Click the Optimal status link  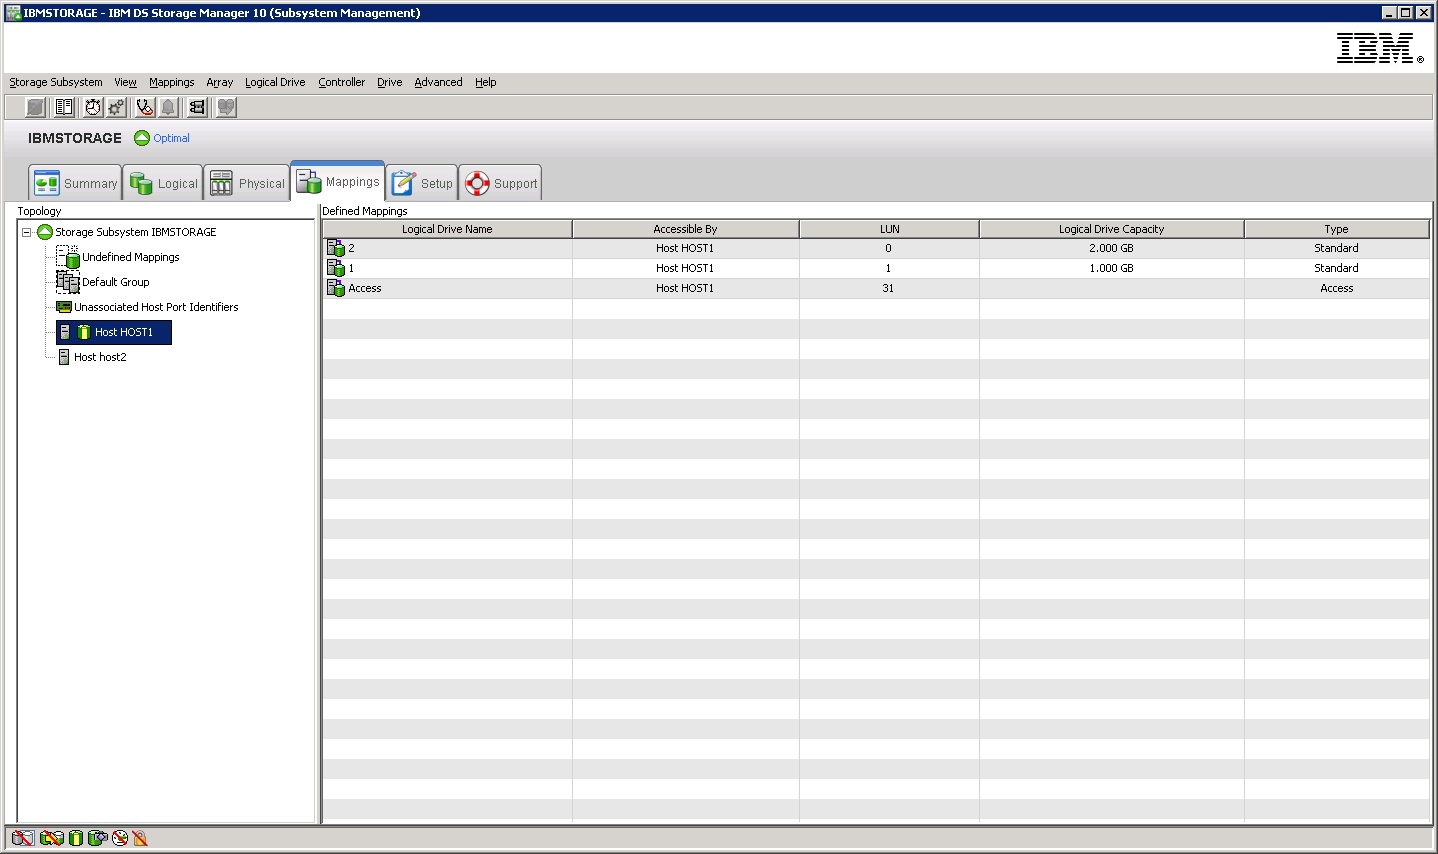tap(171, 138)
